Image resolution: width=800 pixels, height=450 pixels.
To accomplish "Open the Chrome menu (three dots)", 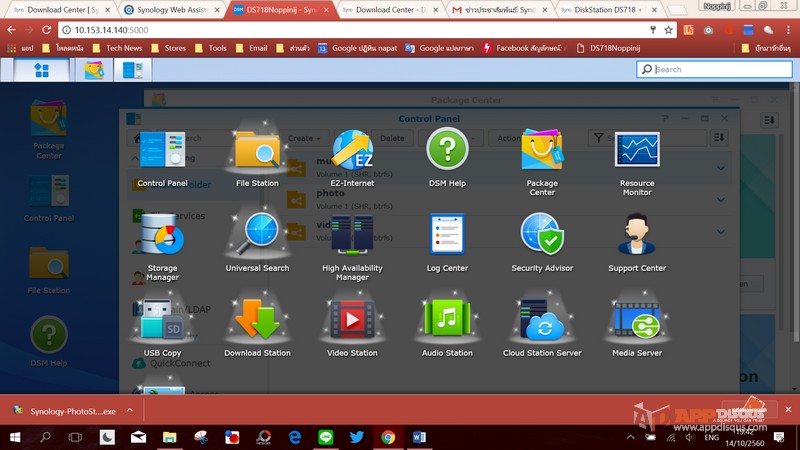I will coord(788,30).
